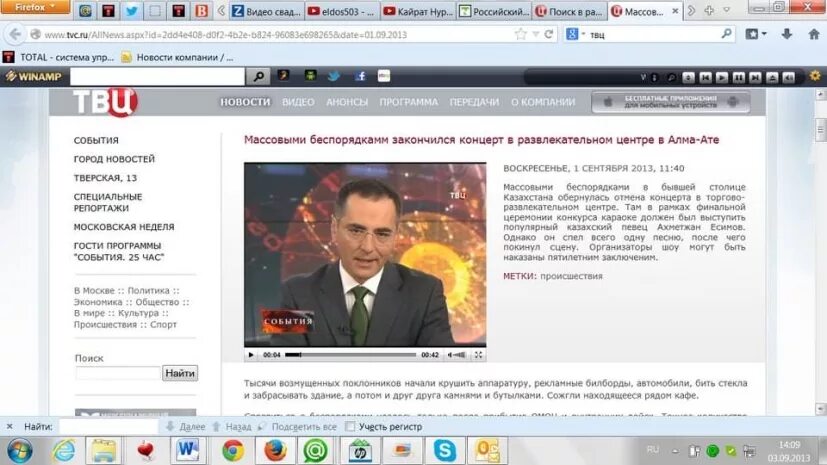827x465 pixels.
Task: Click the ТВЦ site logo
Action: point(105,101)
